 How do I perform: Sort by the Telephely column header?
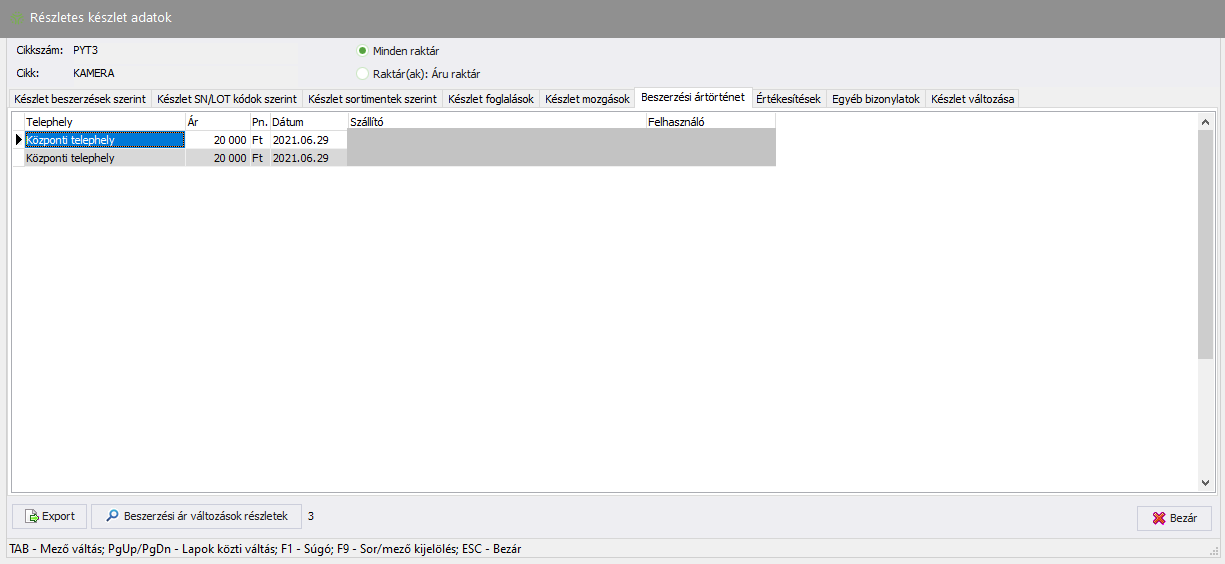point(104,122)
